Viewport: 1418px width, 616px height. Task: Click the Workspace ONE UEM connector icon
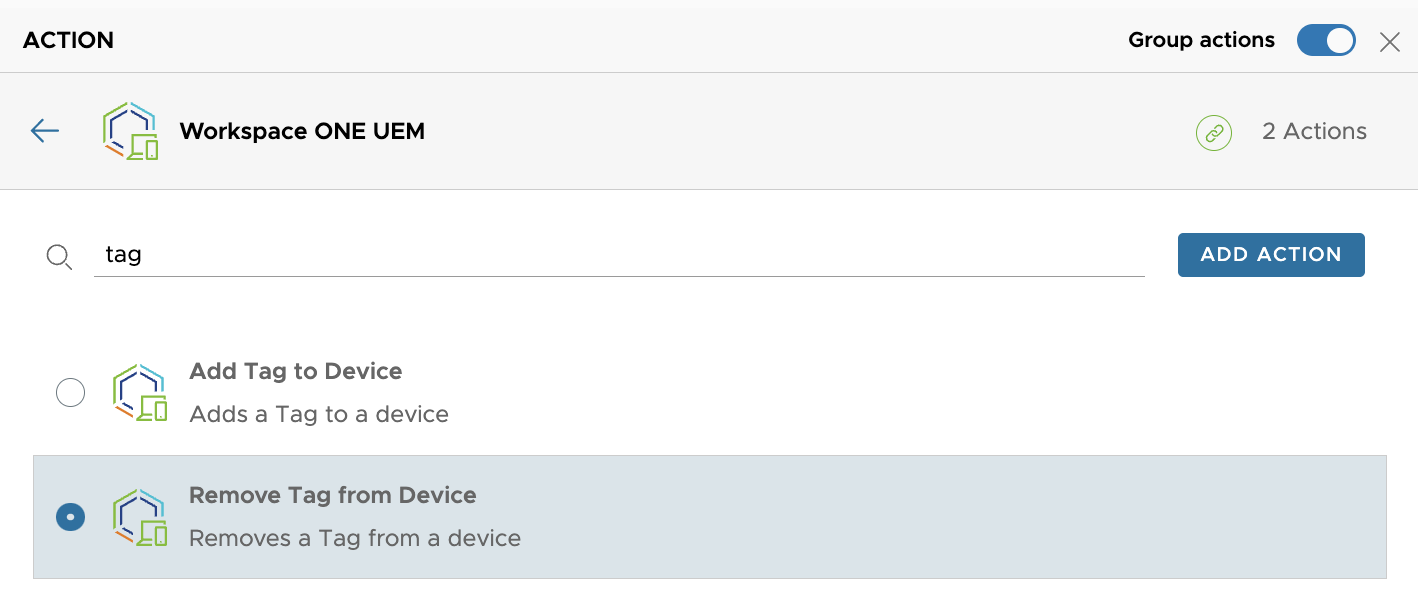tap(131, 131)
